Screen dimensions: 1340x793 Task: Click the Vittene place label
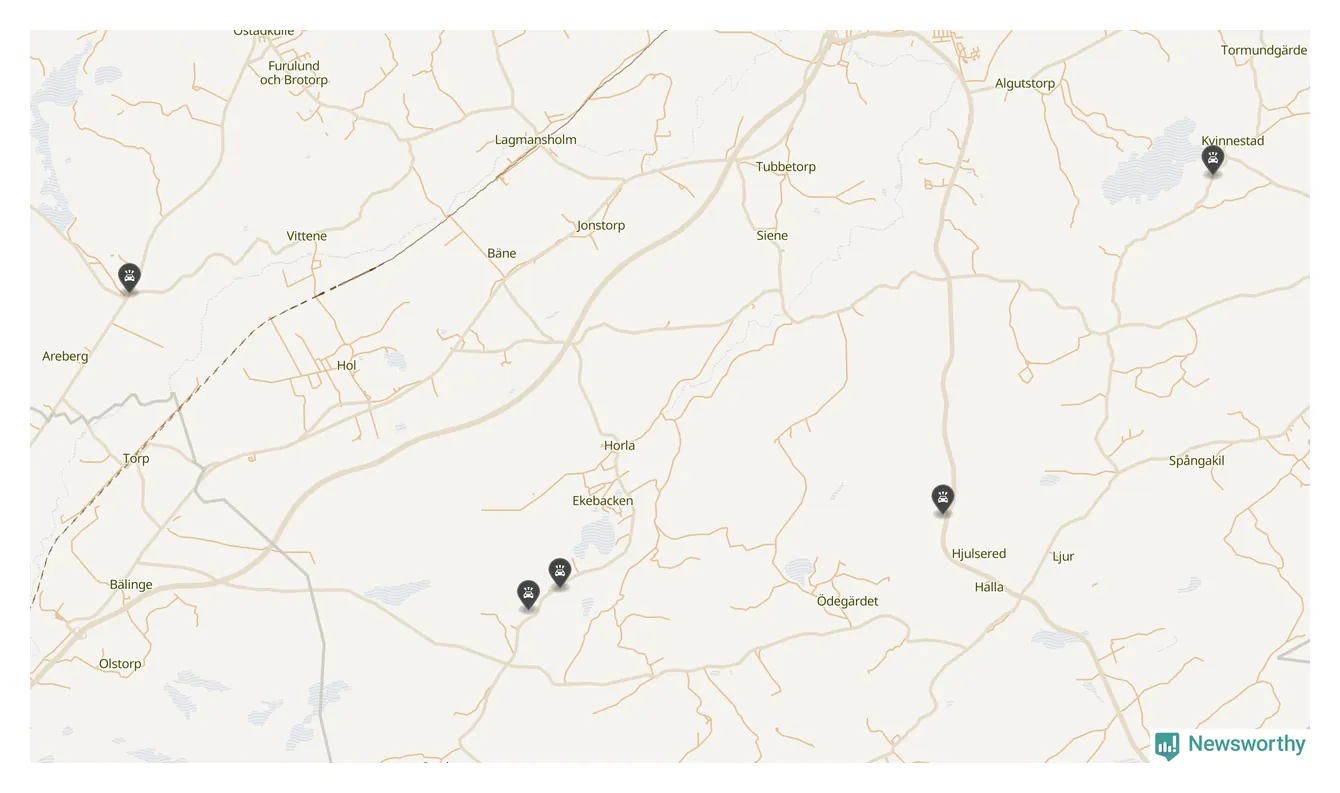pyautogui.click(x=307, y=237)
